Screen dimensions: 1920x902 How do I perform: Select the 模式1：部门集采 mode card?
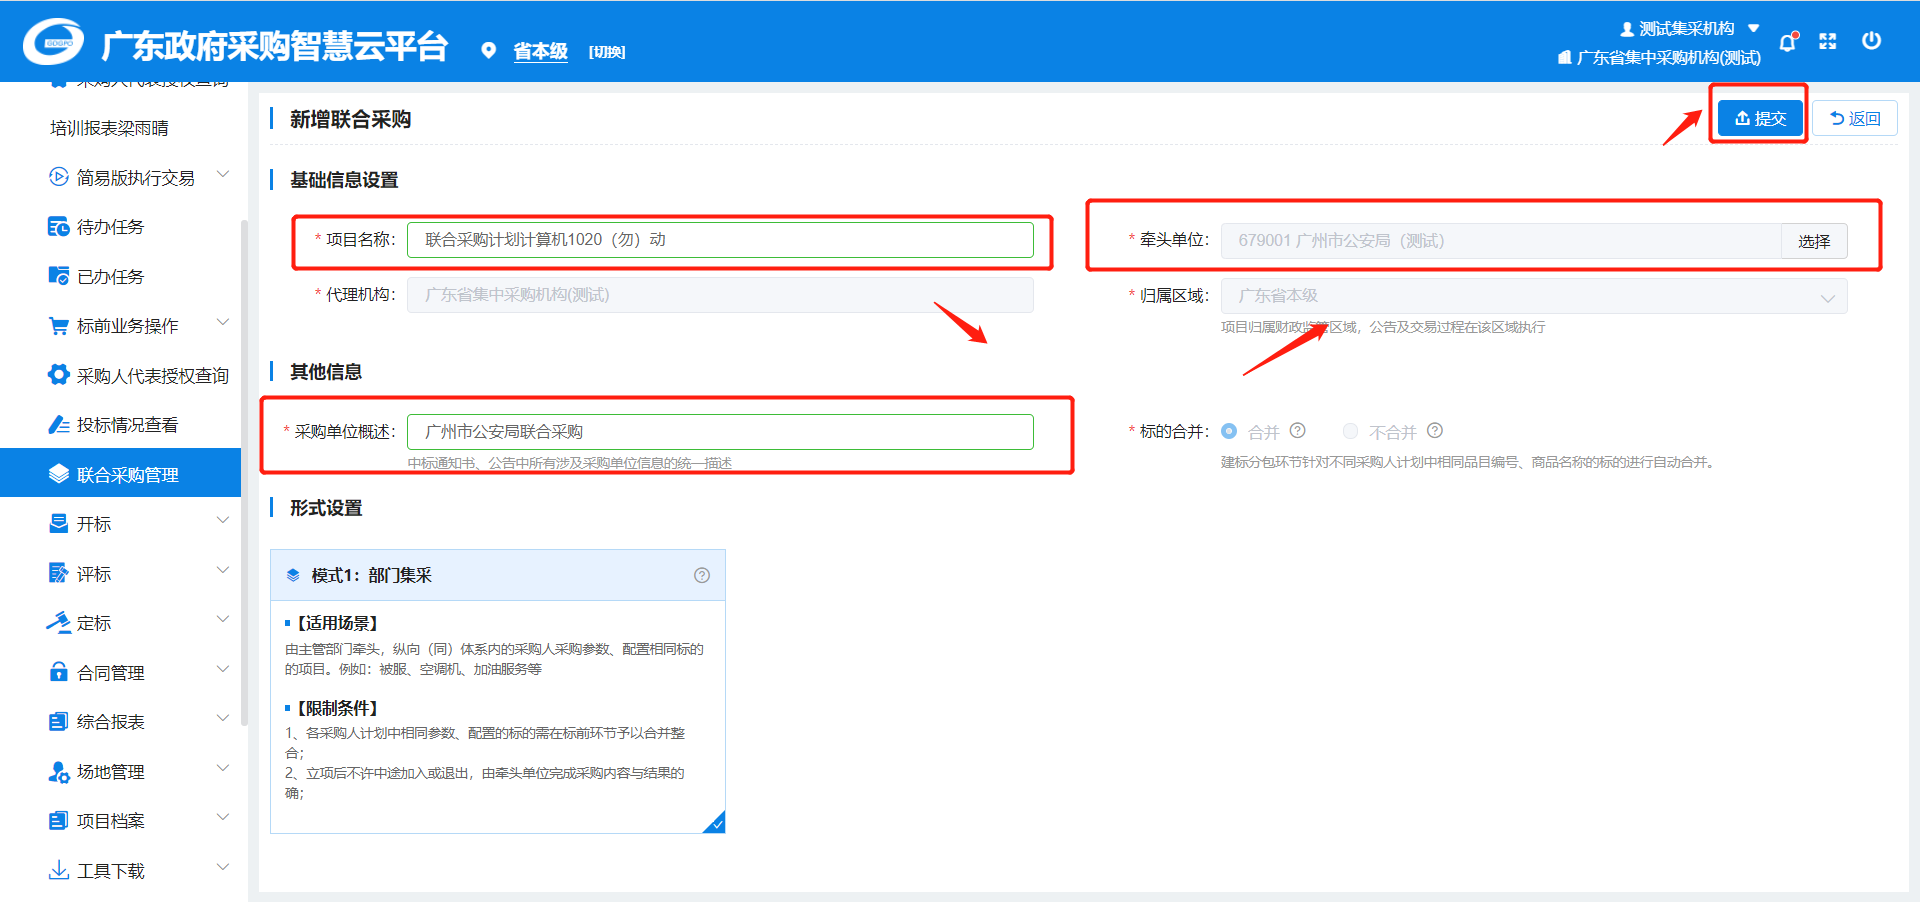[497, 690]
